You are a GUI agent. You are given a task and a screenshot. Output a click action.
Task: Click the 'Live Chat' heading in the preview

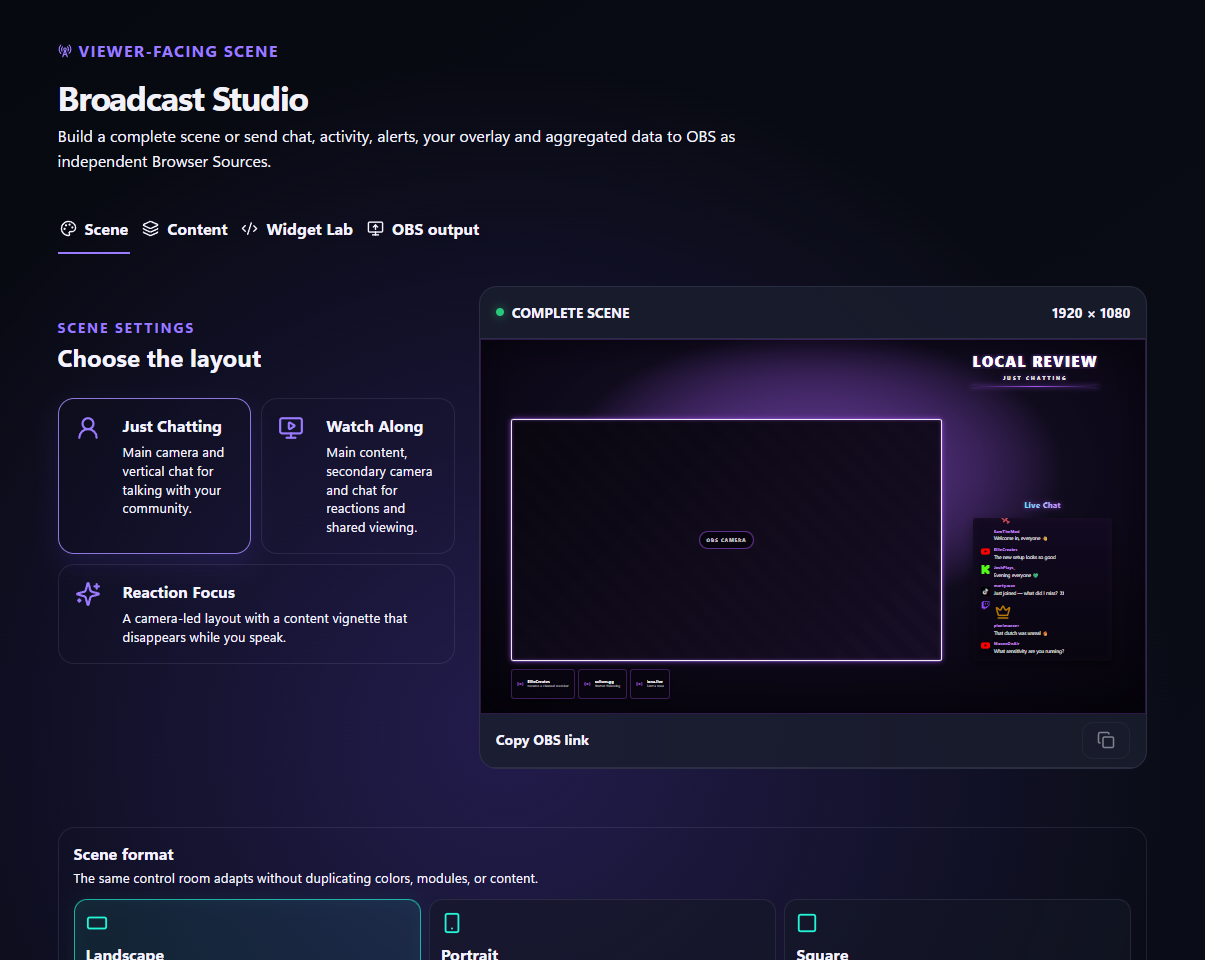click(1042, 505)
